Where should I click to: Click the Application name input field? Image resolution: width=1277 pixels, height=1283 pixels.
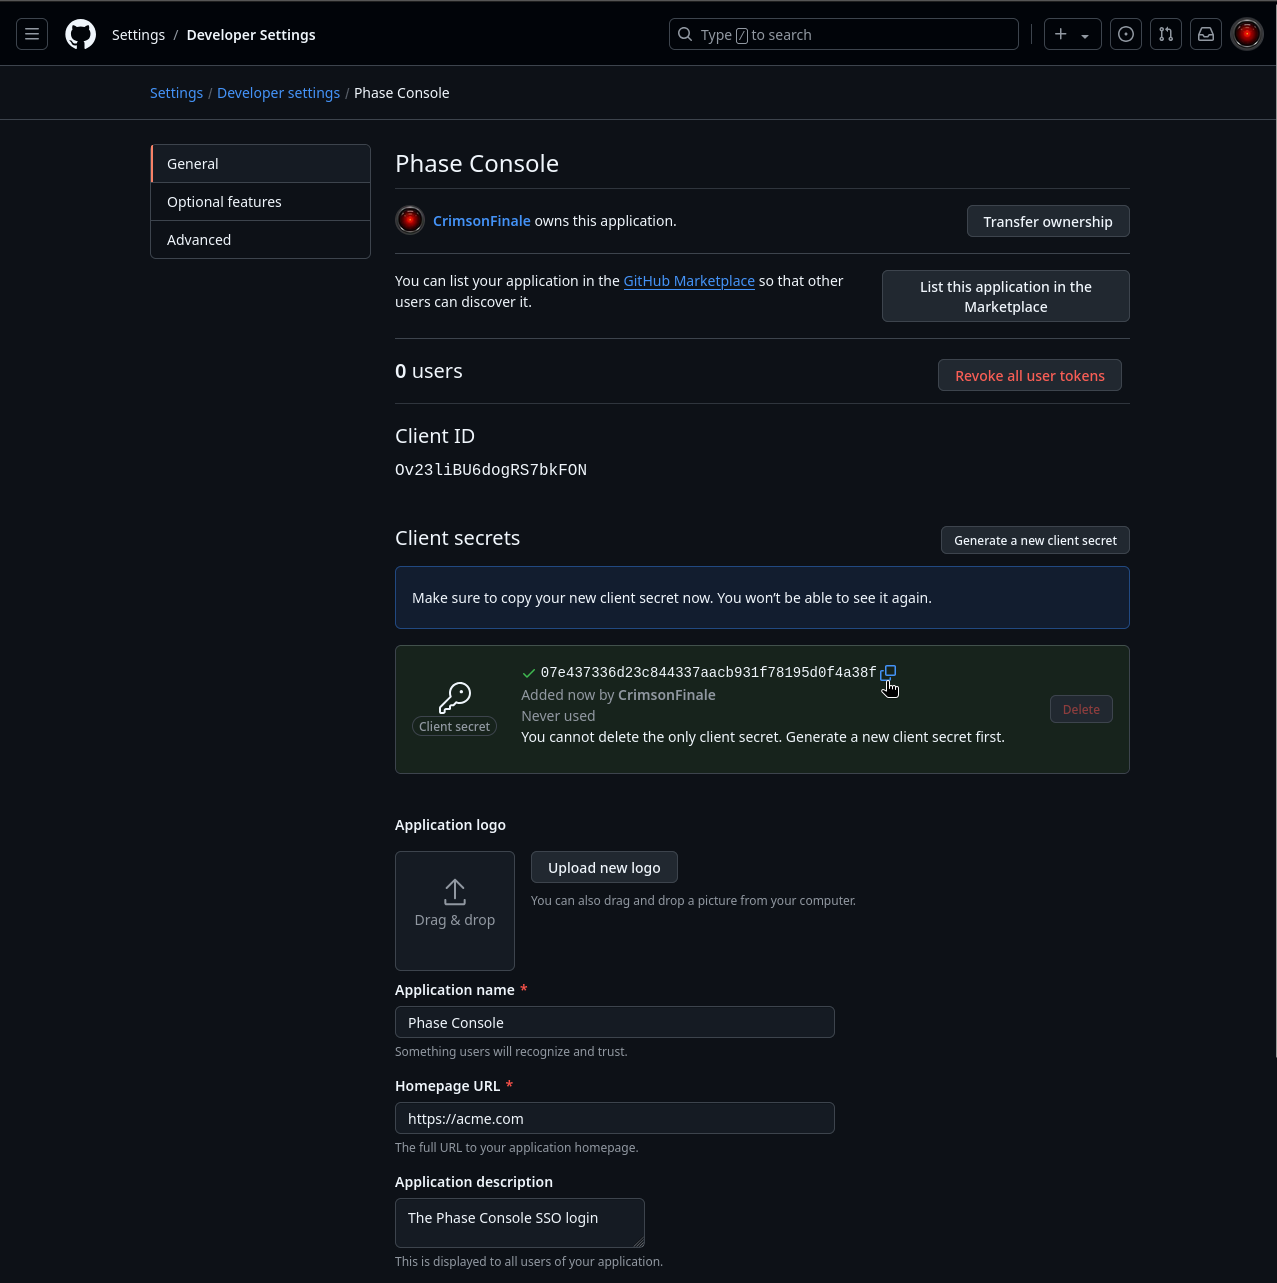[615, 1022]
